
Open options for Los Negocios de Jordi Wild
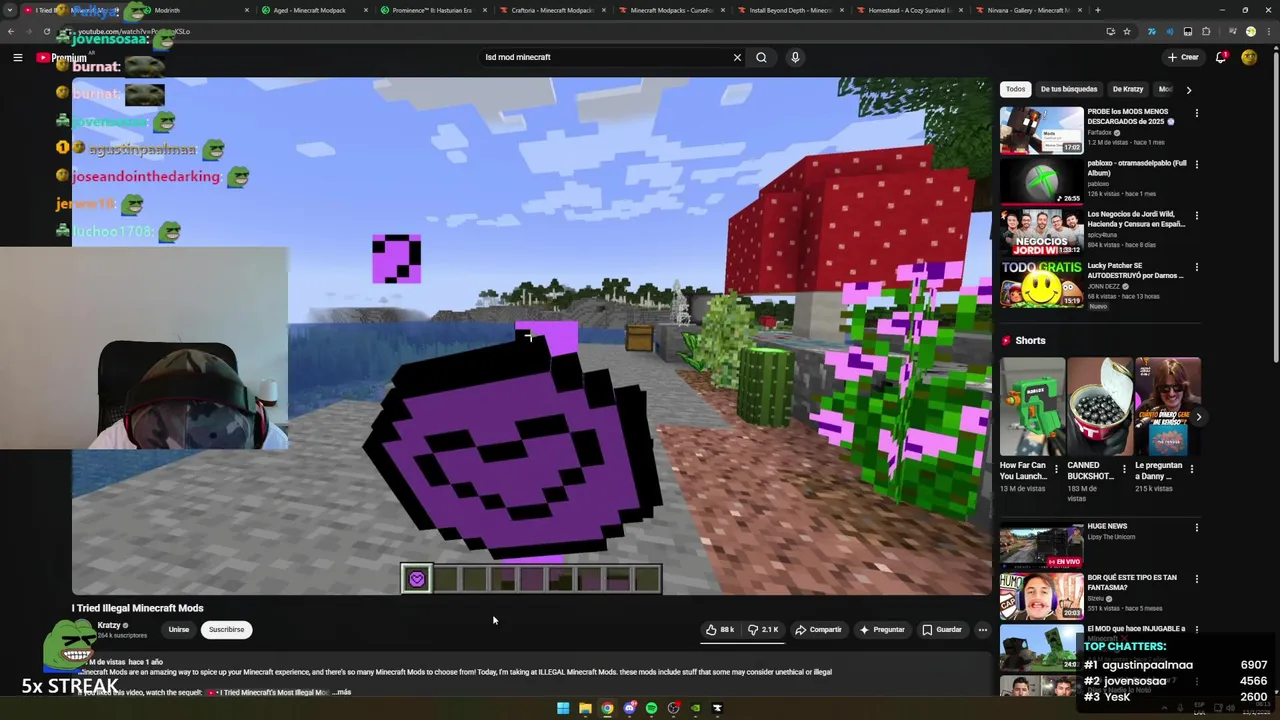click(x=1196, y=216)
